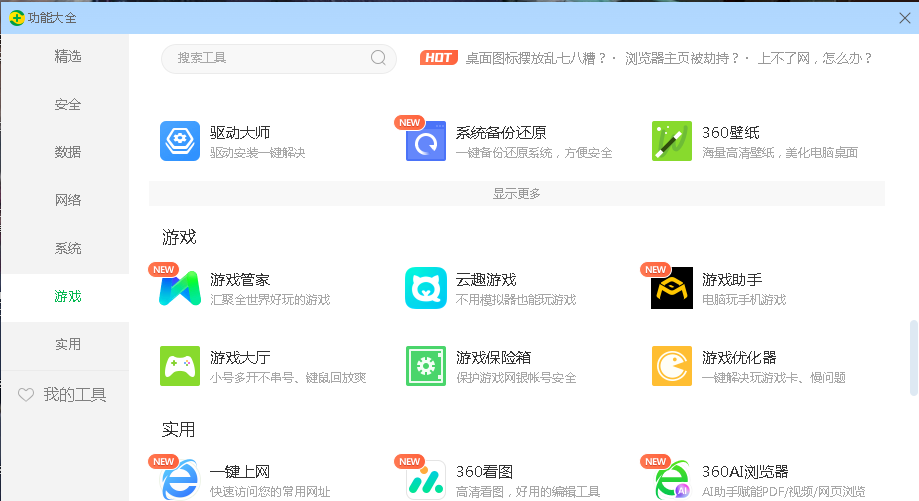Click the 驱动大师 title text
Screen dimensions: 919x501
(x=240, y=132)
